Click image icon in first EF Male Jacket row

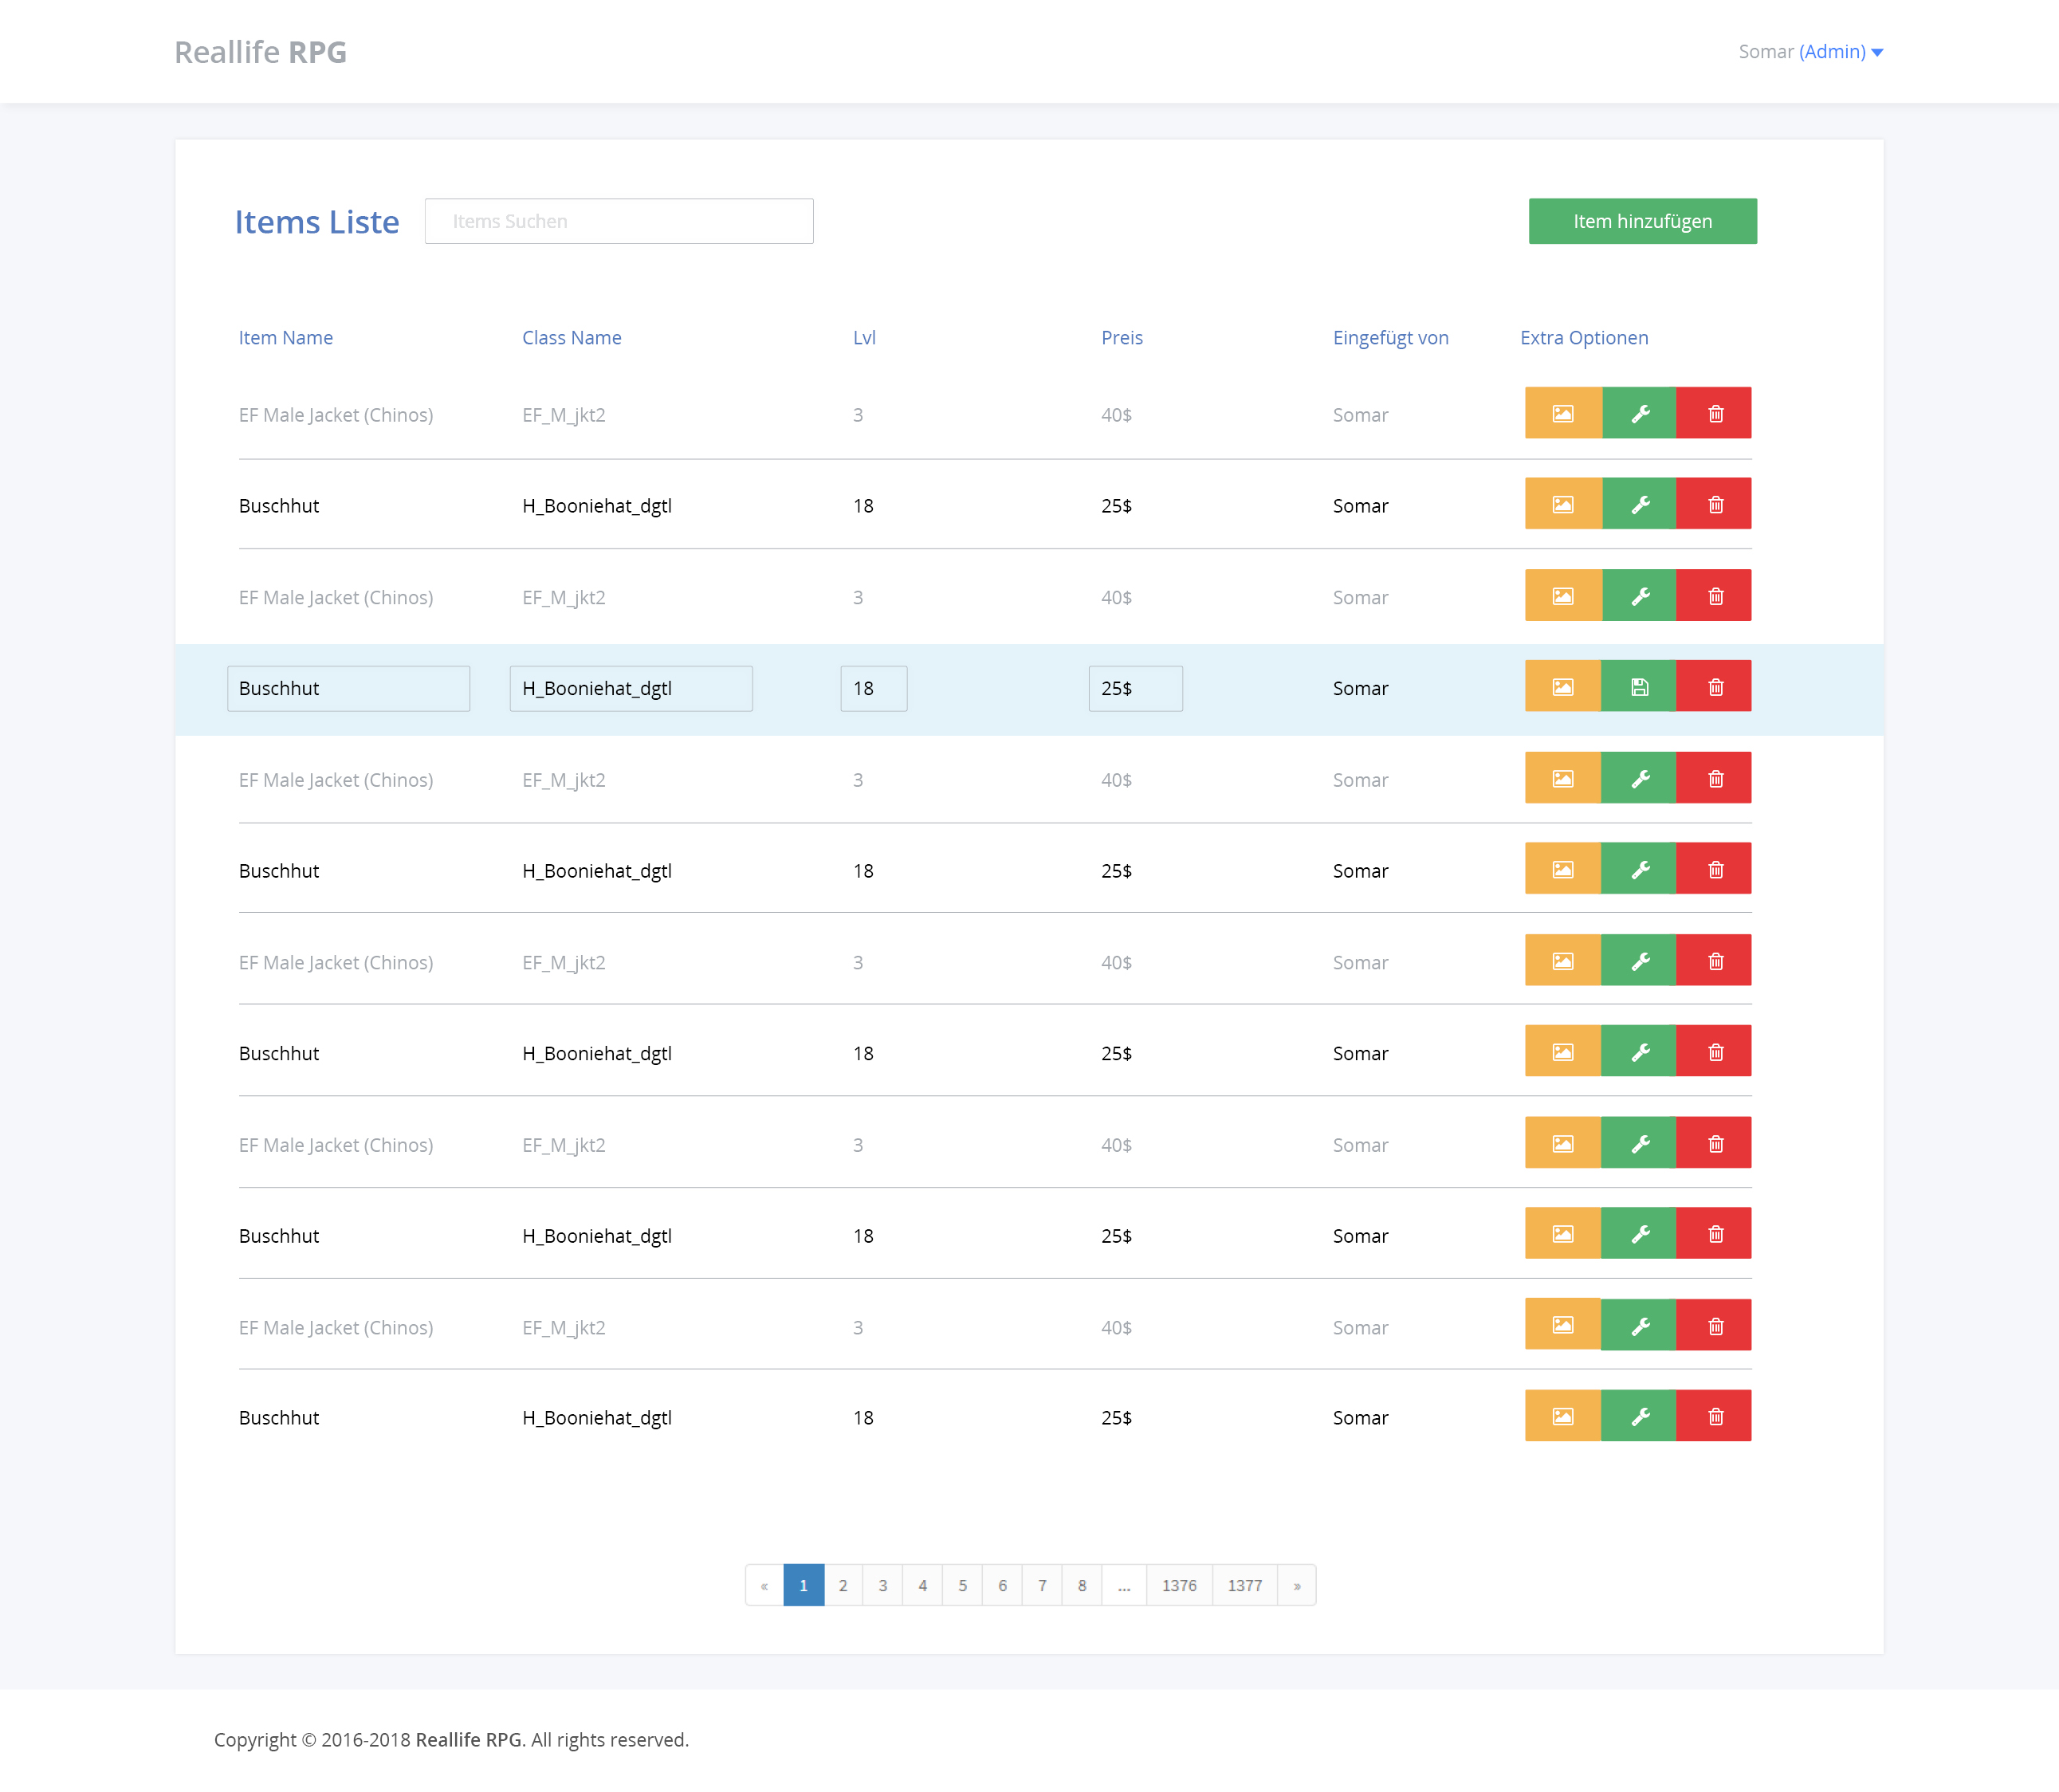pos(1562,413)
